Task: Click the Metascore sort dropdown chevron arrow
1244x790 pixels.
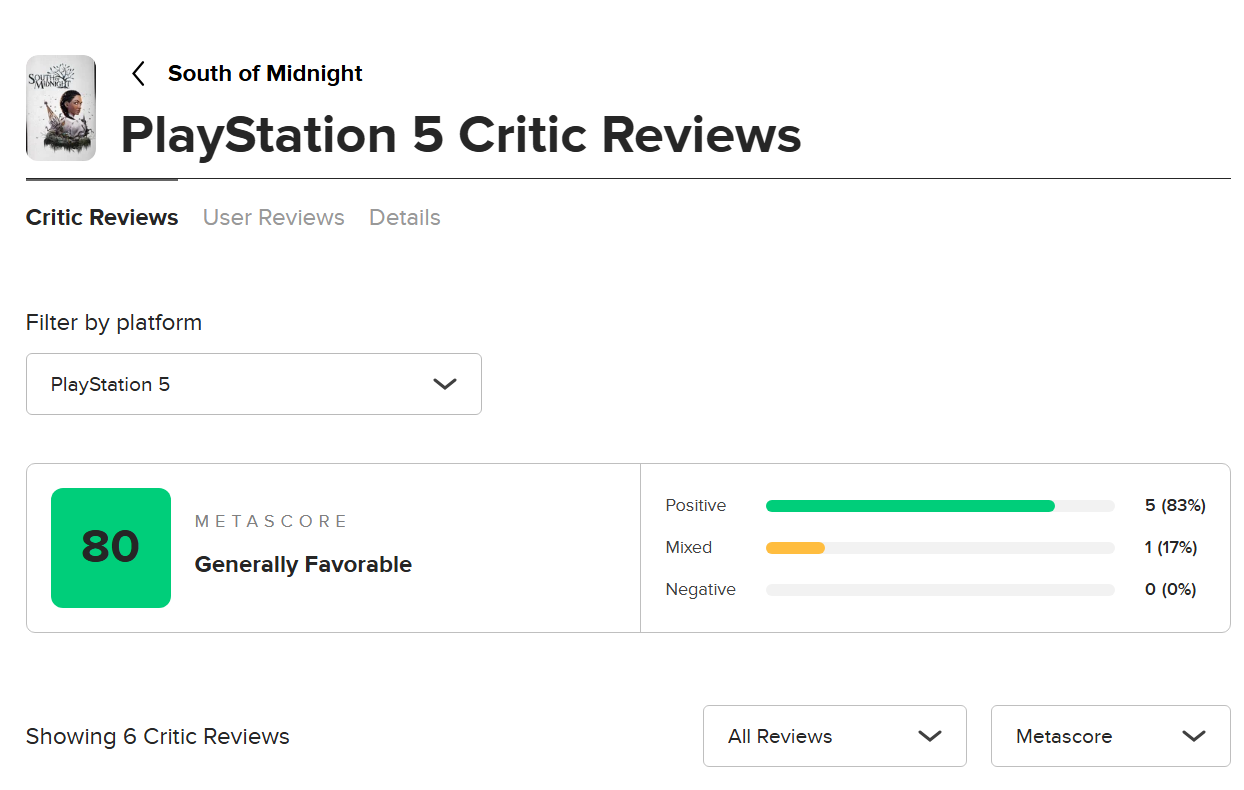Action: (1194, 737)
